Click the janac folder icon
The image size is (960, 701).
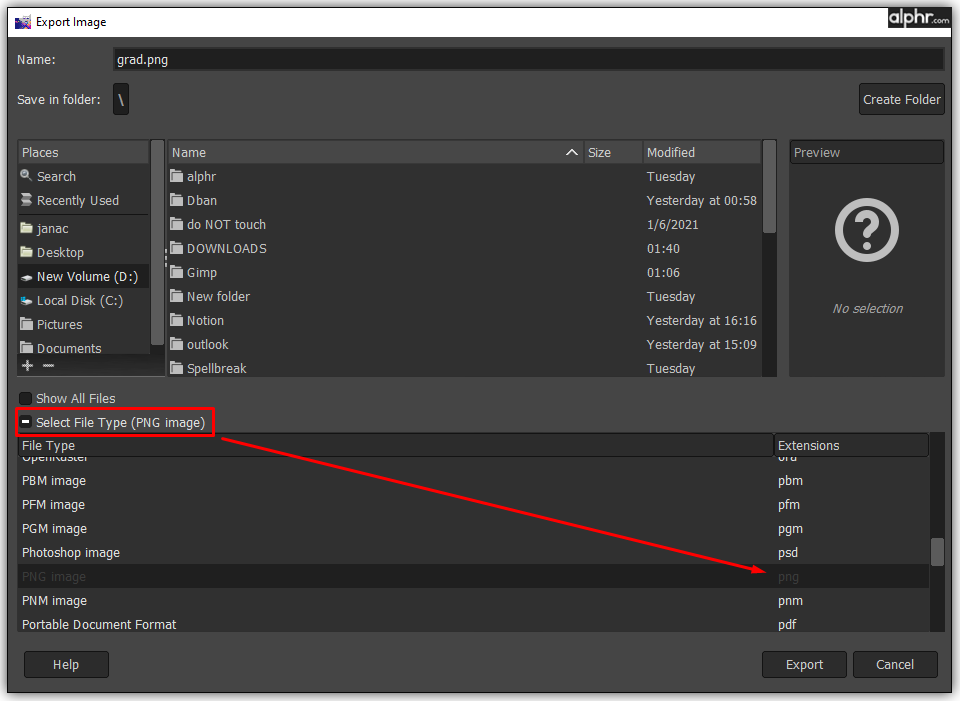(x=26, y=228)
